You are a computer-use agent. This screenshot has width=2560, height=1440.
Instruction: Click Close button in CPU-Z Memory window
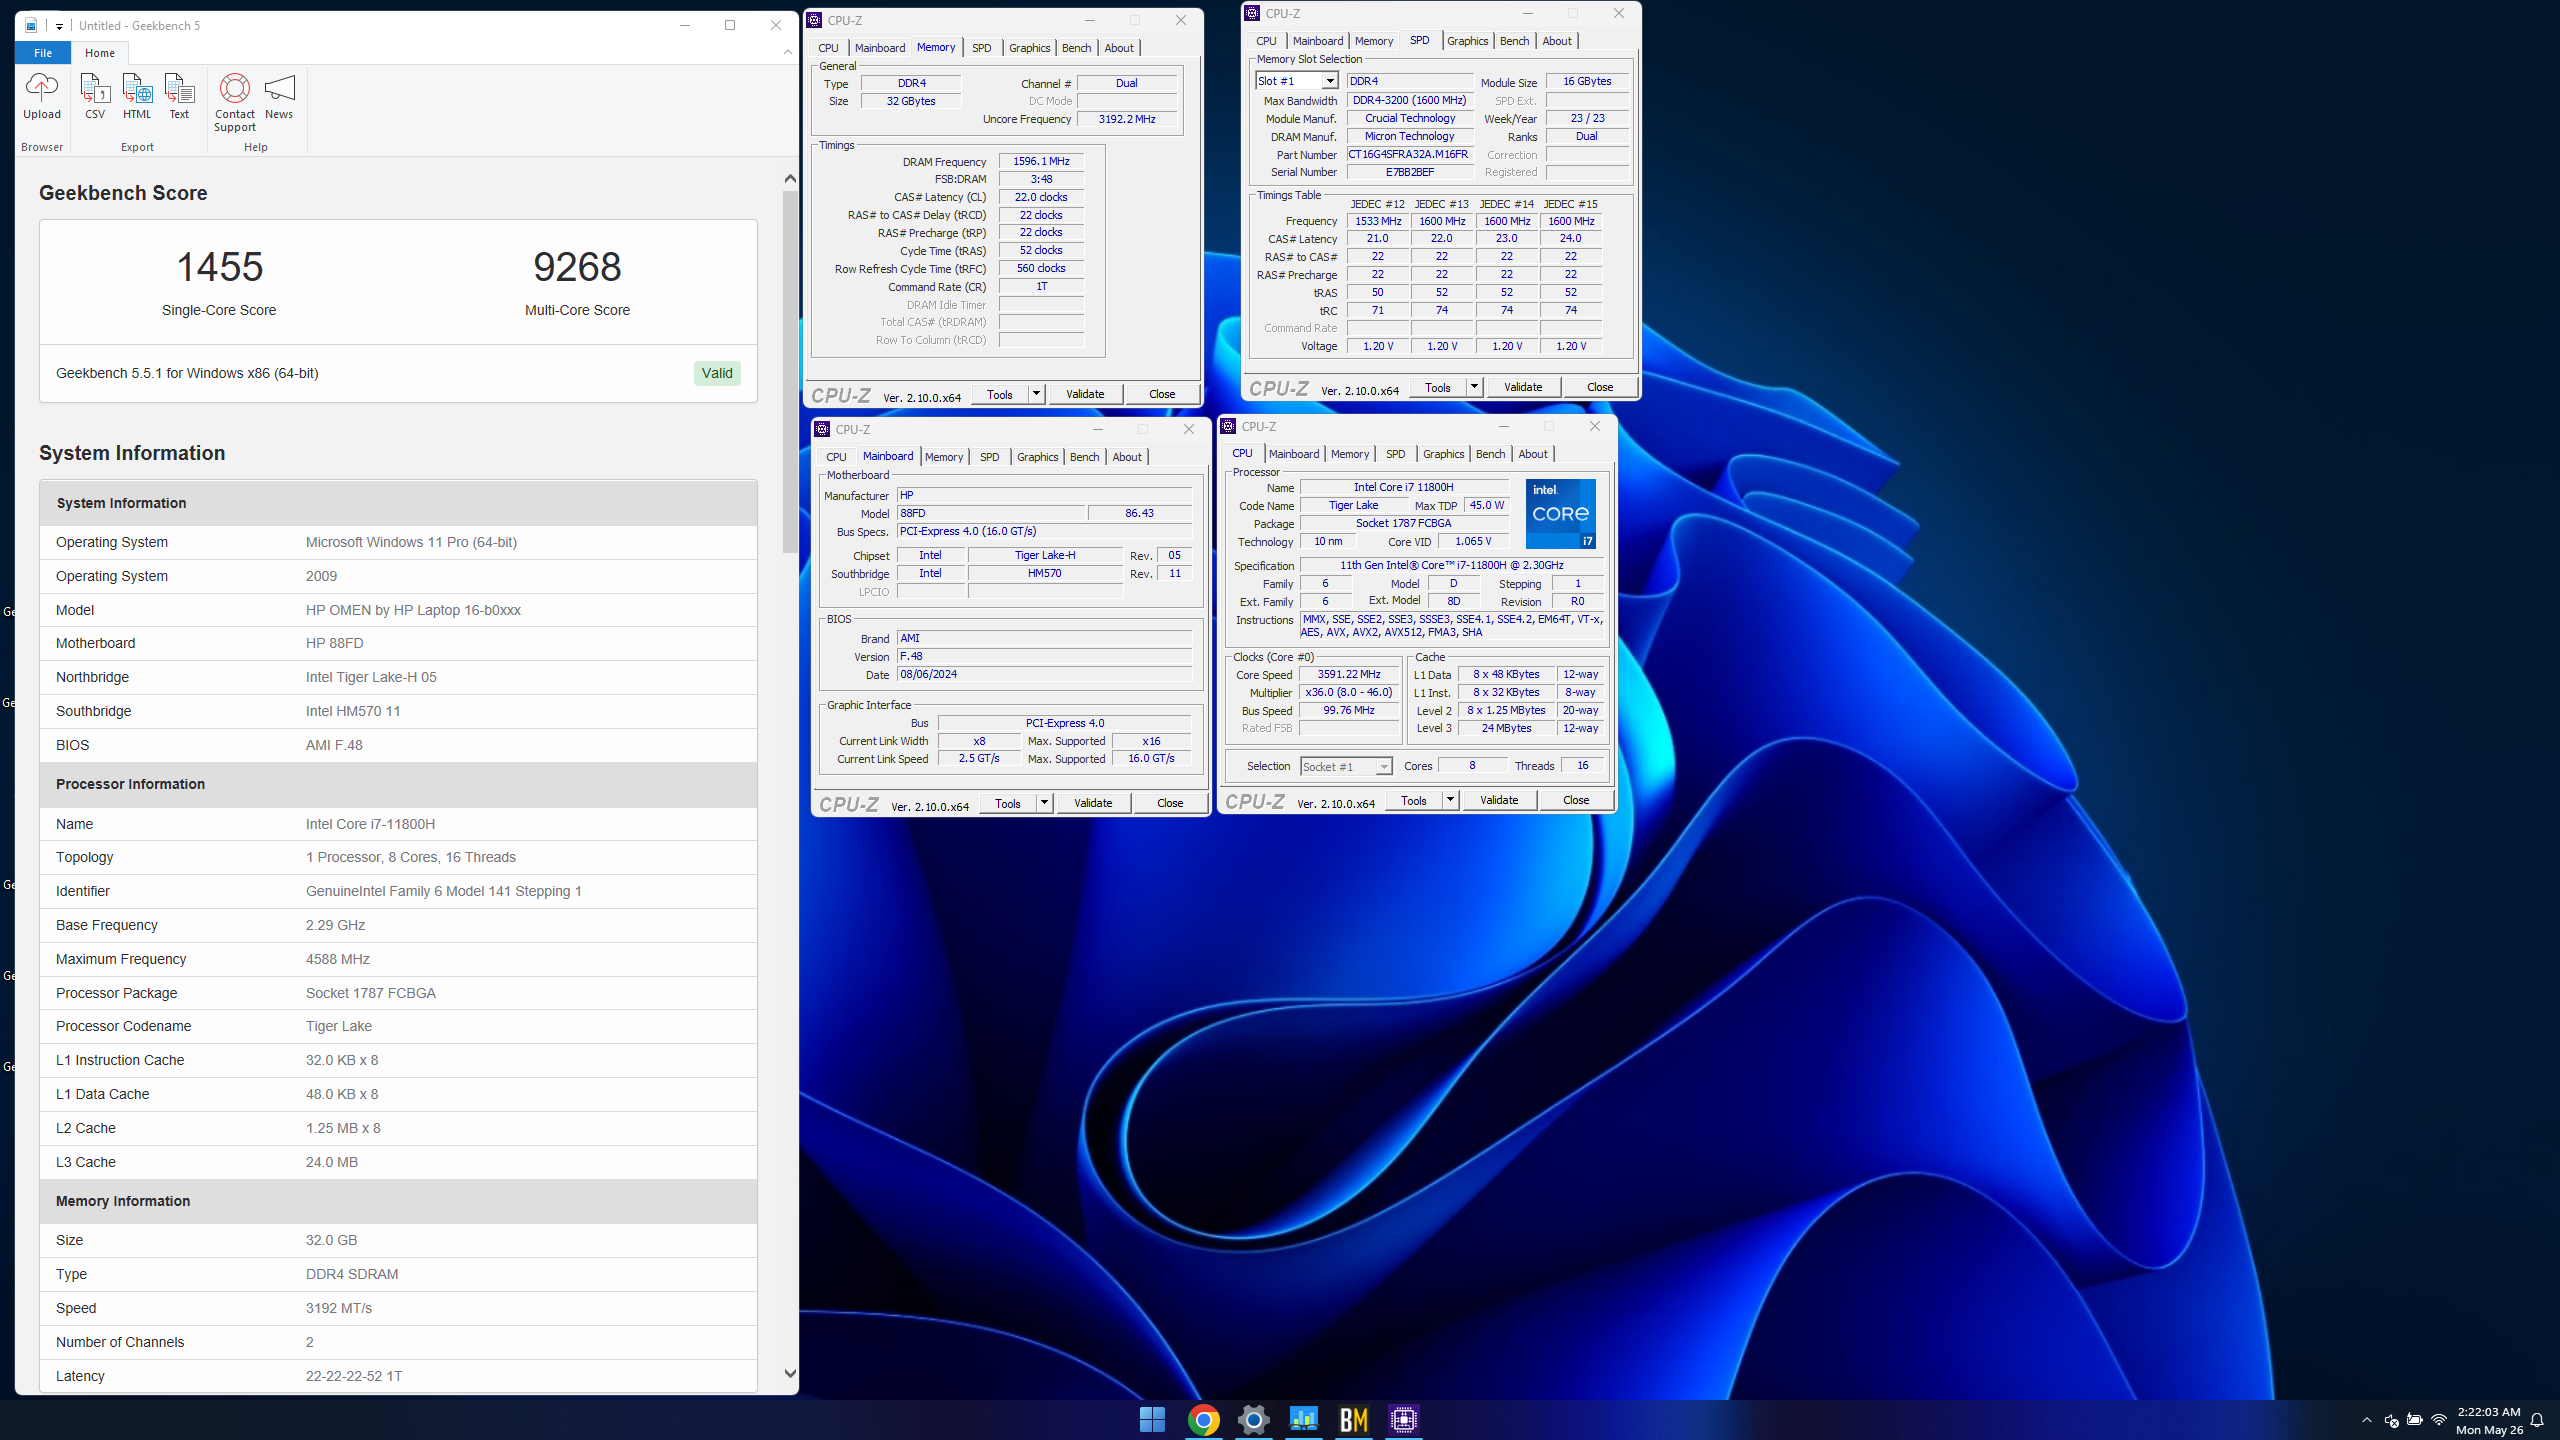point(1162,394)
